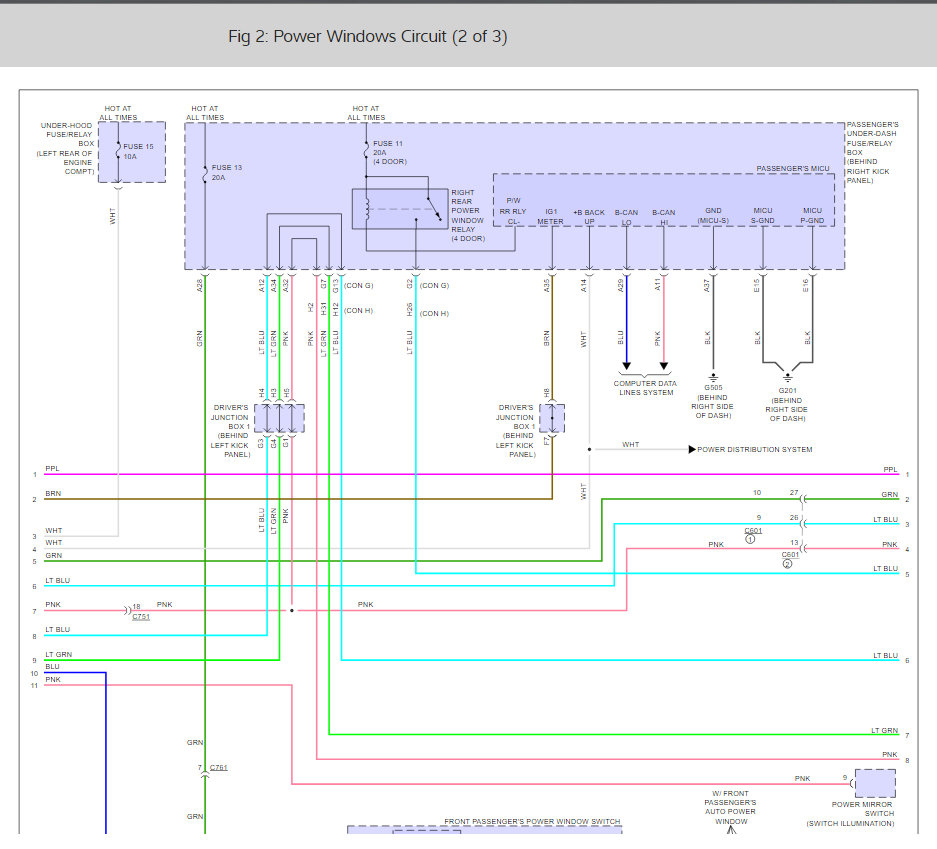Select the Front Passenger's Power Window Switch label
This screenshot has height=849, width=937.
pyautogui.click(x=532, y=822)
